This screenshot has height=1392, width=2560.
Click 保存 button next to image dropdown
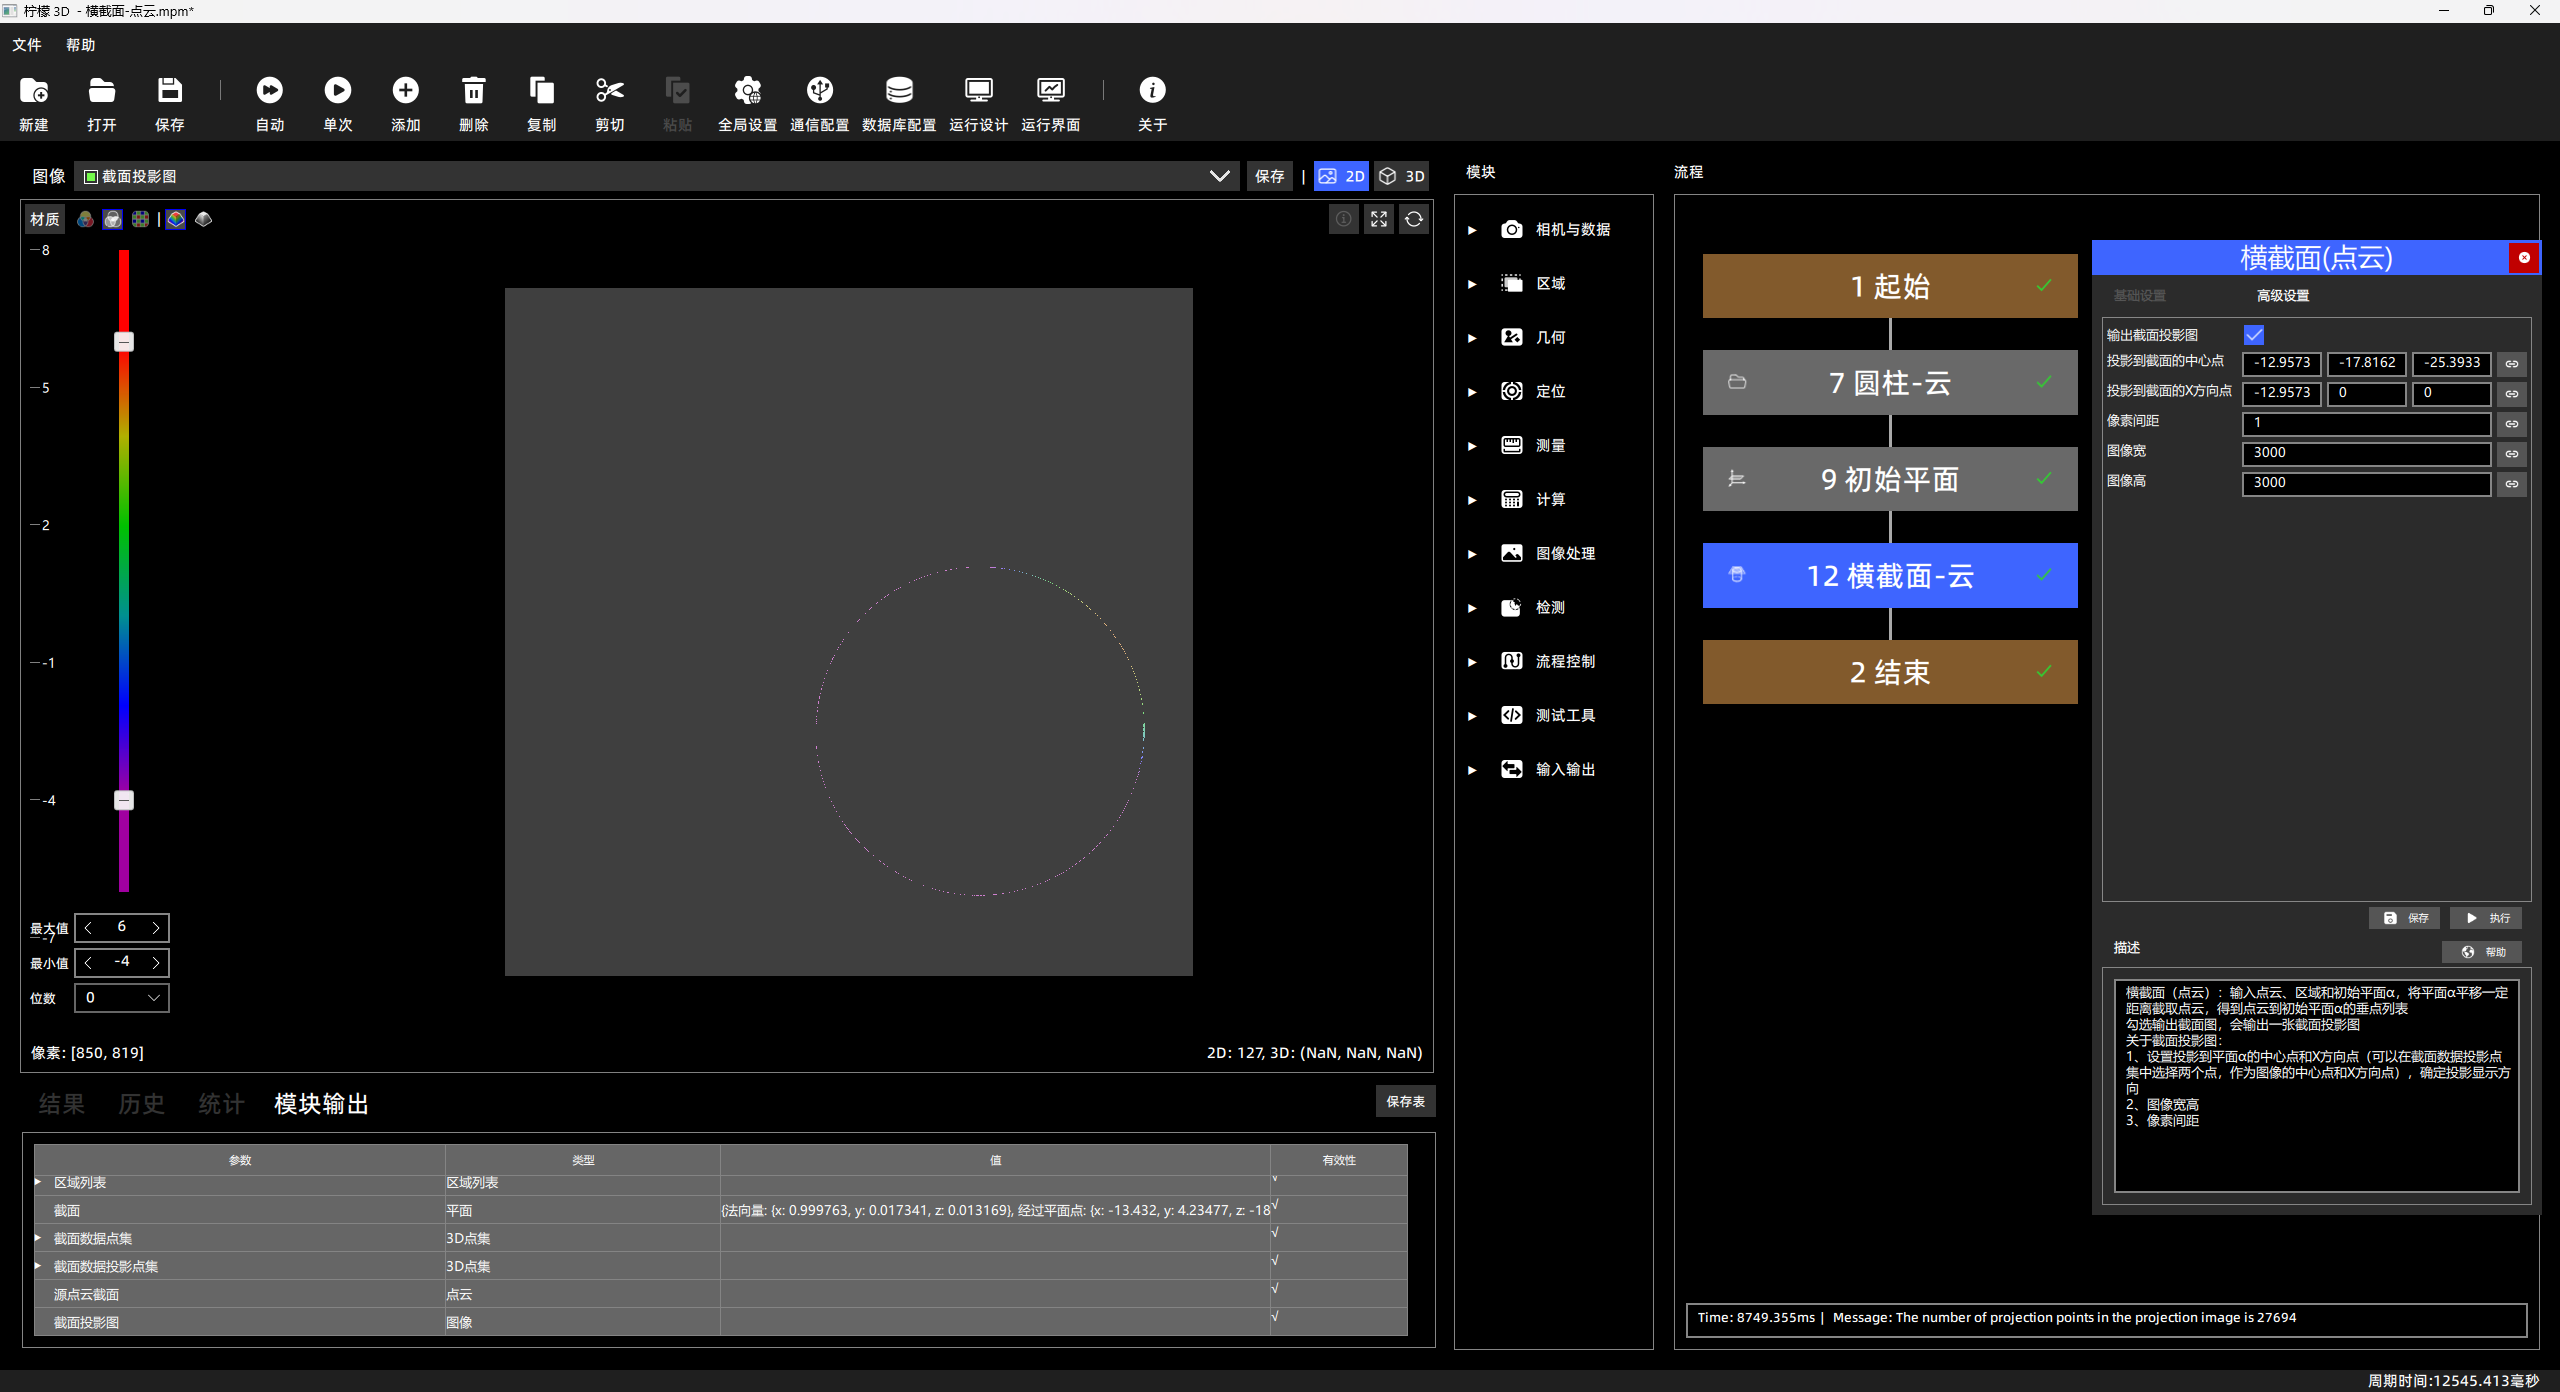pyautogui.click(x=1270, y=176)
